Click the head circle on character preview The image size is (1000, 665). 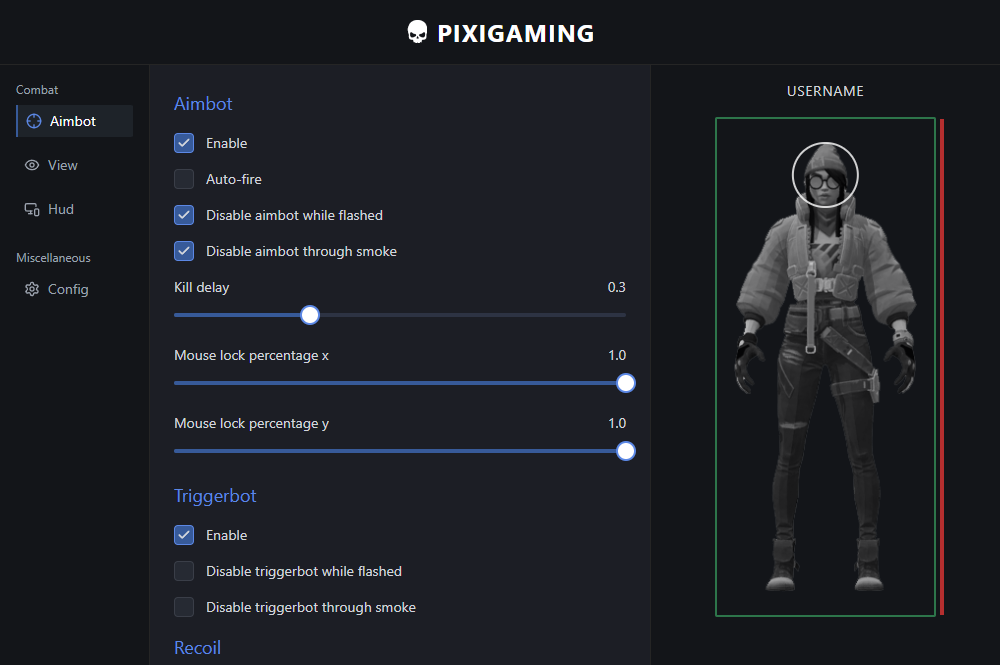coord(825,175)
